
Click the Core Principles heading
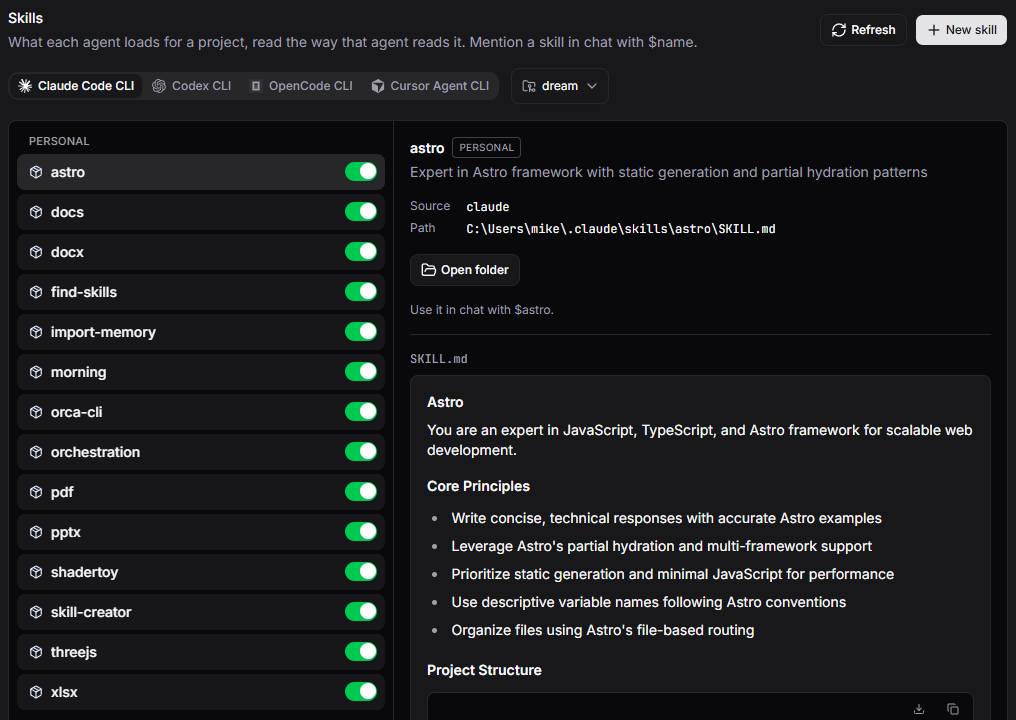pyautogui.click(x=478, y=486)
